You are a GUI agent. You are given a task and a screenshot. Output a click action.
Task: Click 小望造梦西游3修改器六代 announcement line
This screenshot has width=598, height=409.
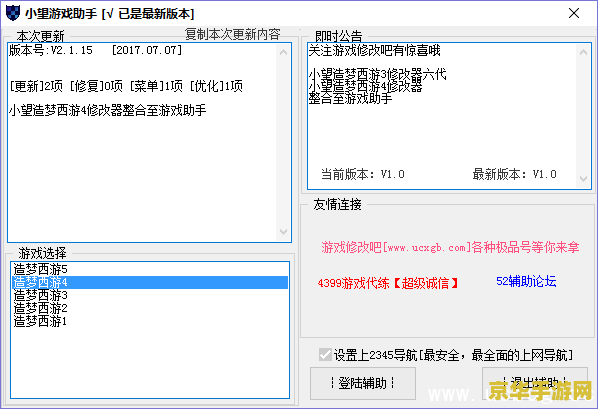click(378, 74)
